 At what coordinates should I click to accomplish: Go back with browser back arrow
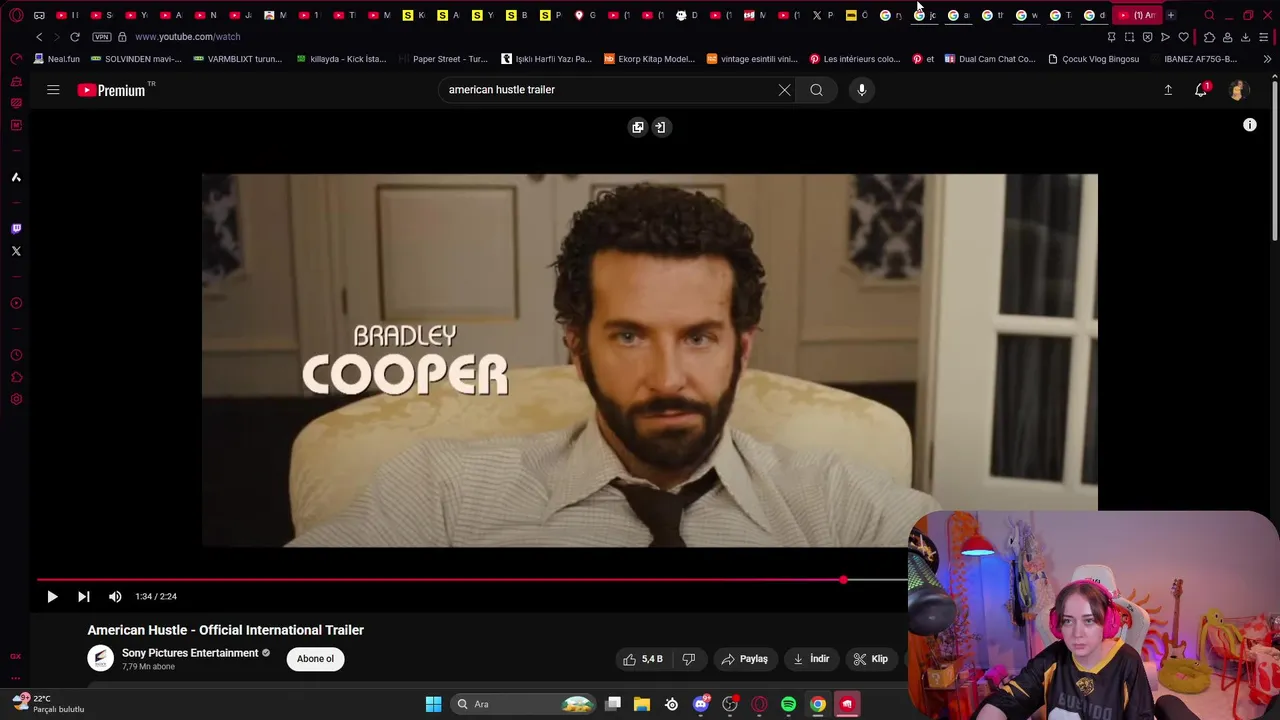pyautogui.click(x=39, y=37)
